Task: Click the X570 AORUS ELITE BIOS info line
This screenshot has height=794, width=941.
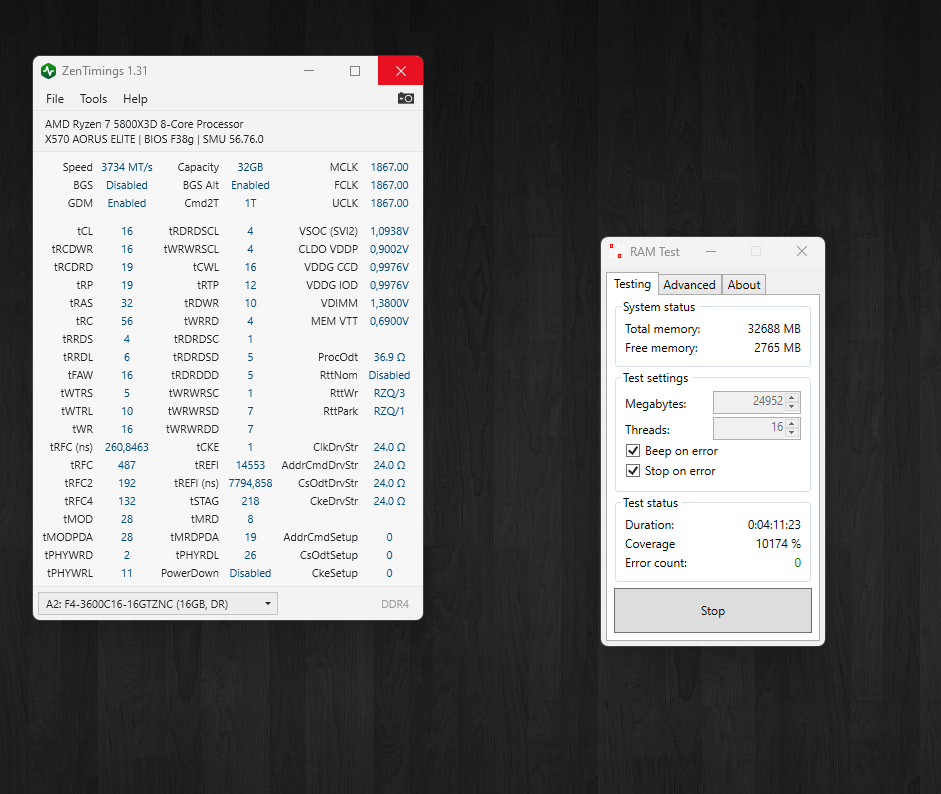Action: pos(154,139)
